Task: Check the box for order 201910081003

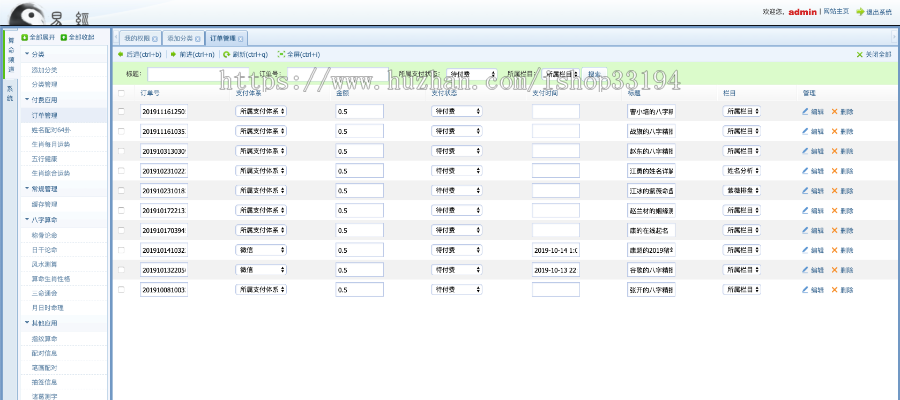Action: tap(121, 289)
